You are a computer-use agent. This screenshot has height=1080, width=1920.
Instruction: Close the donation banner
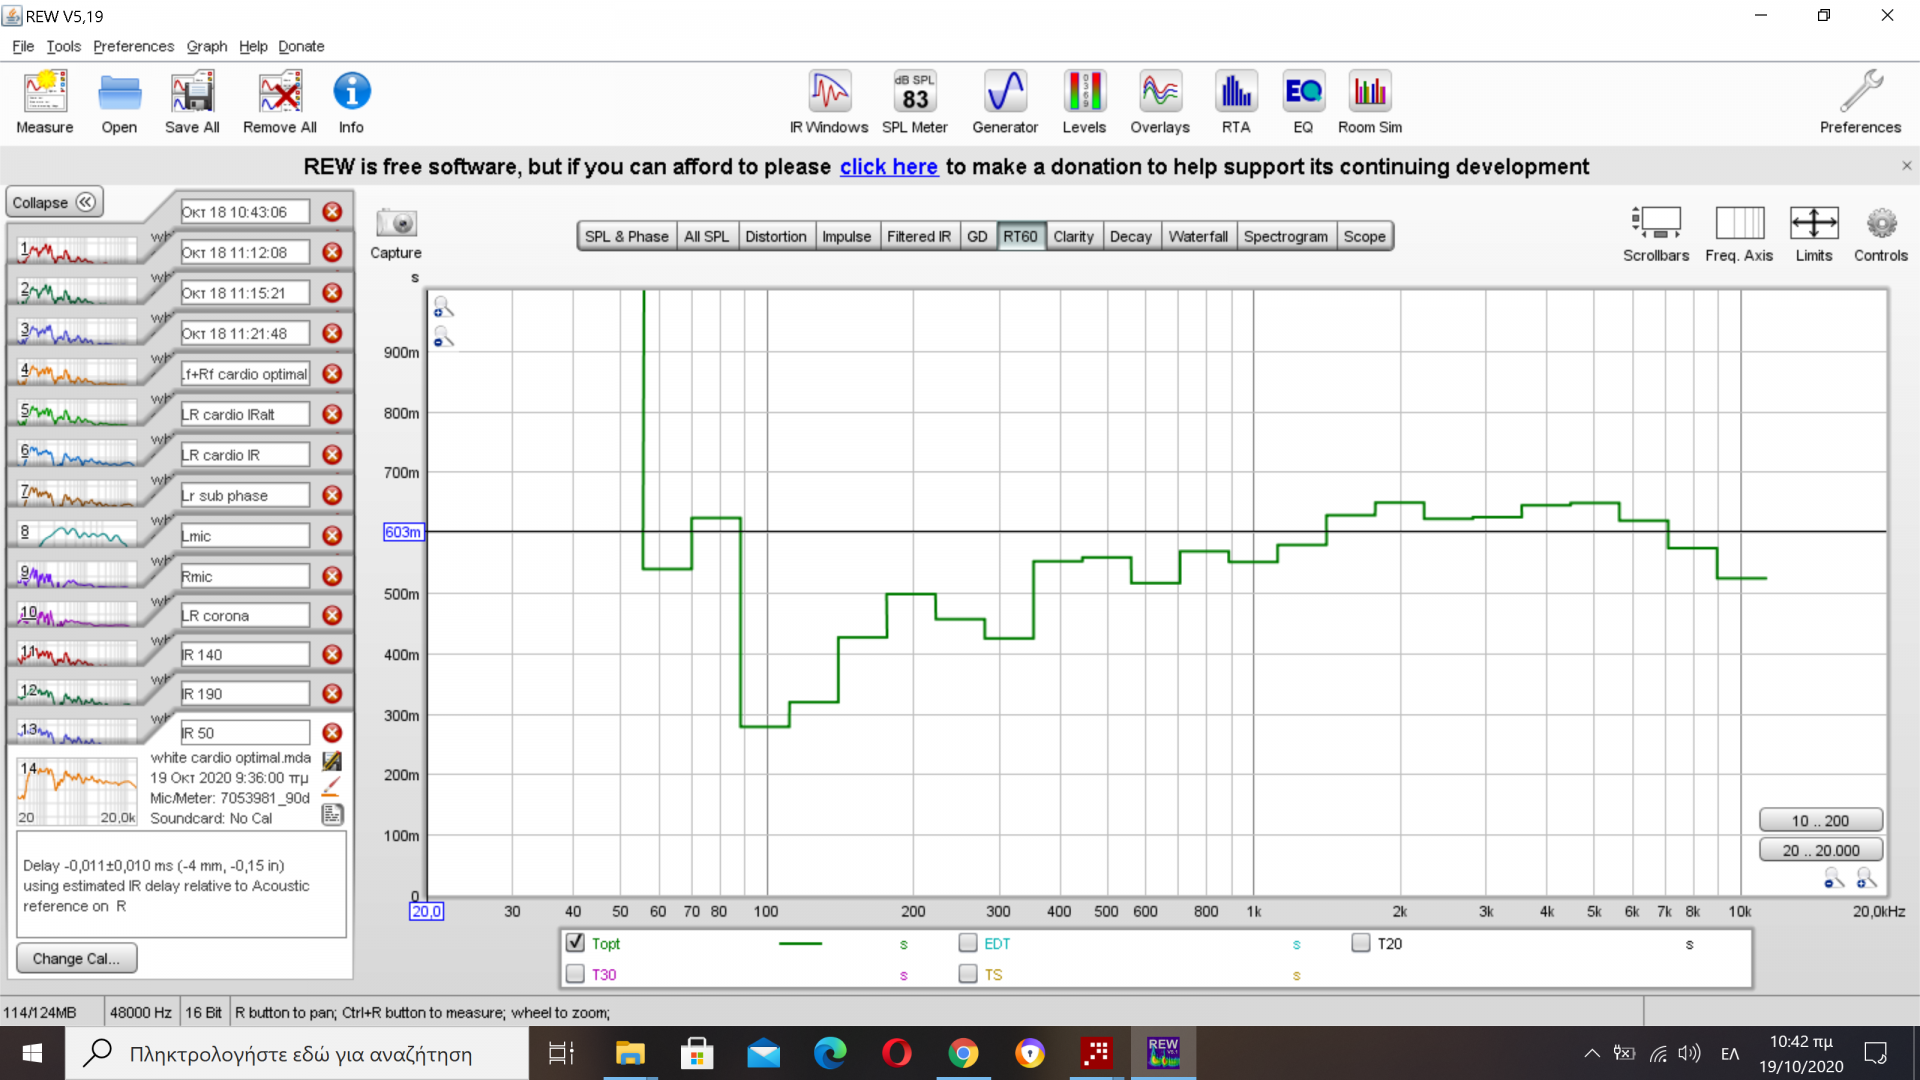point(1906,166)
